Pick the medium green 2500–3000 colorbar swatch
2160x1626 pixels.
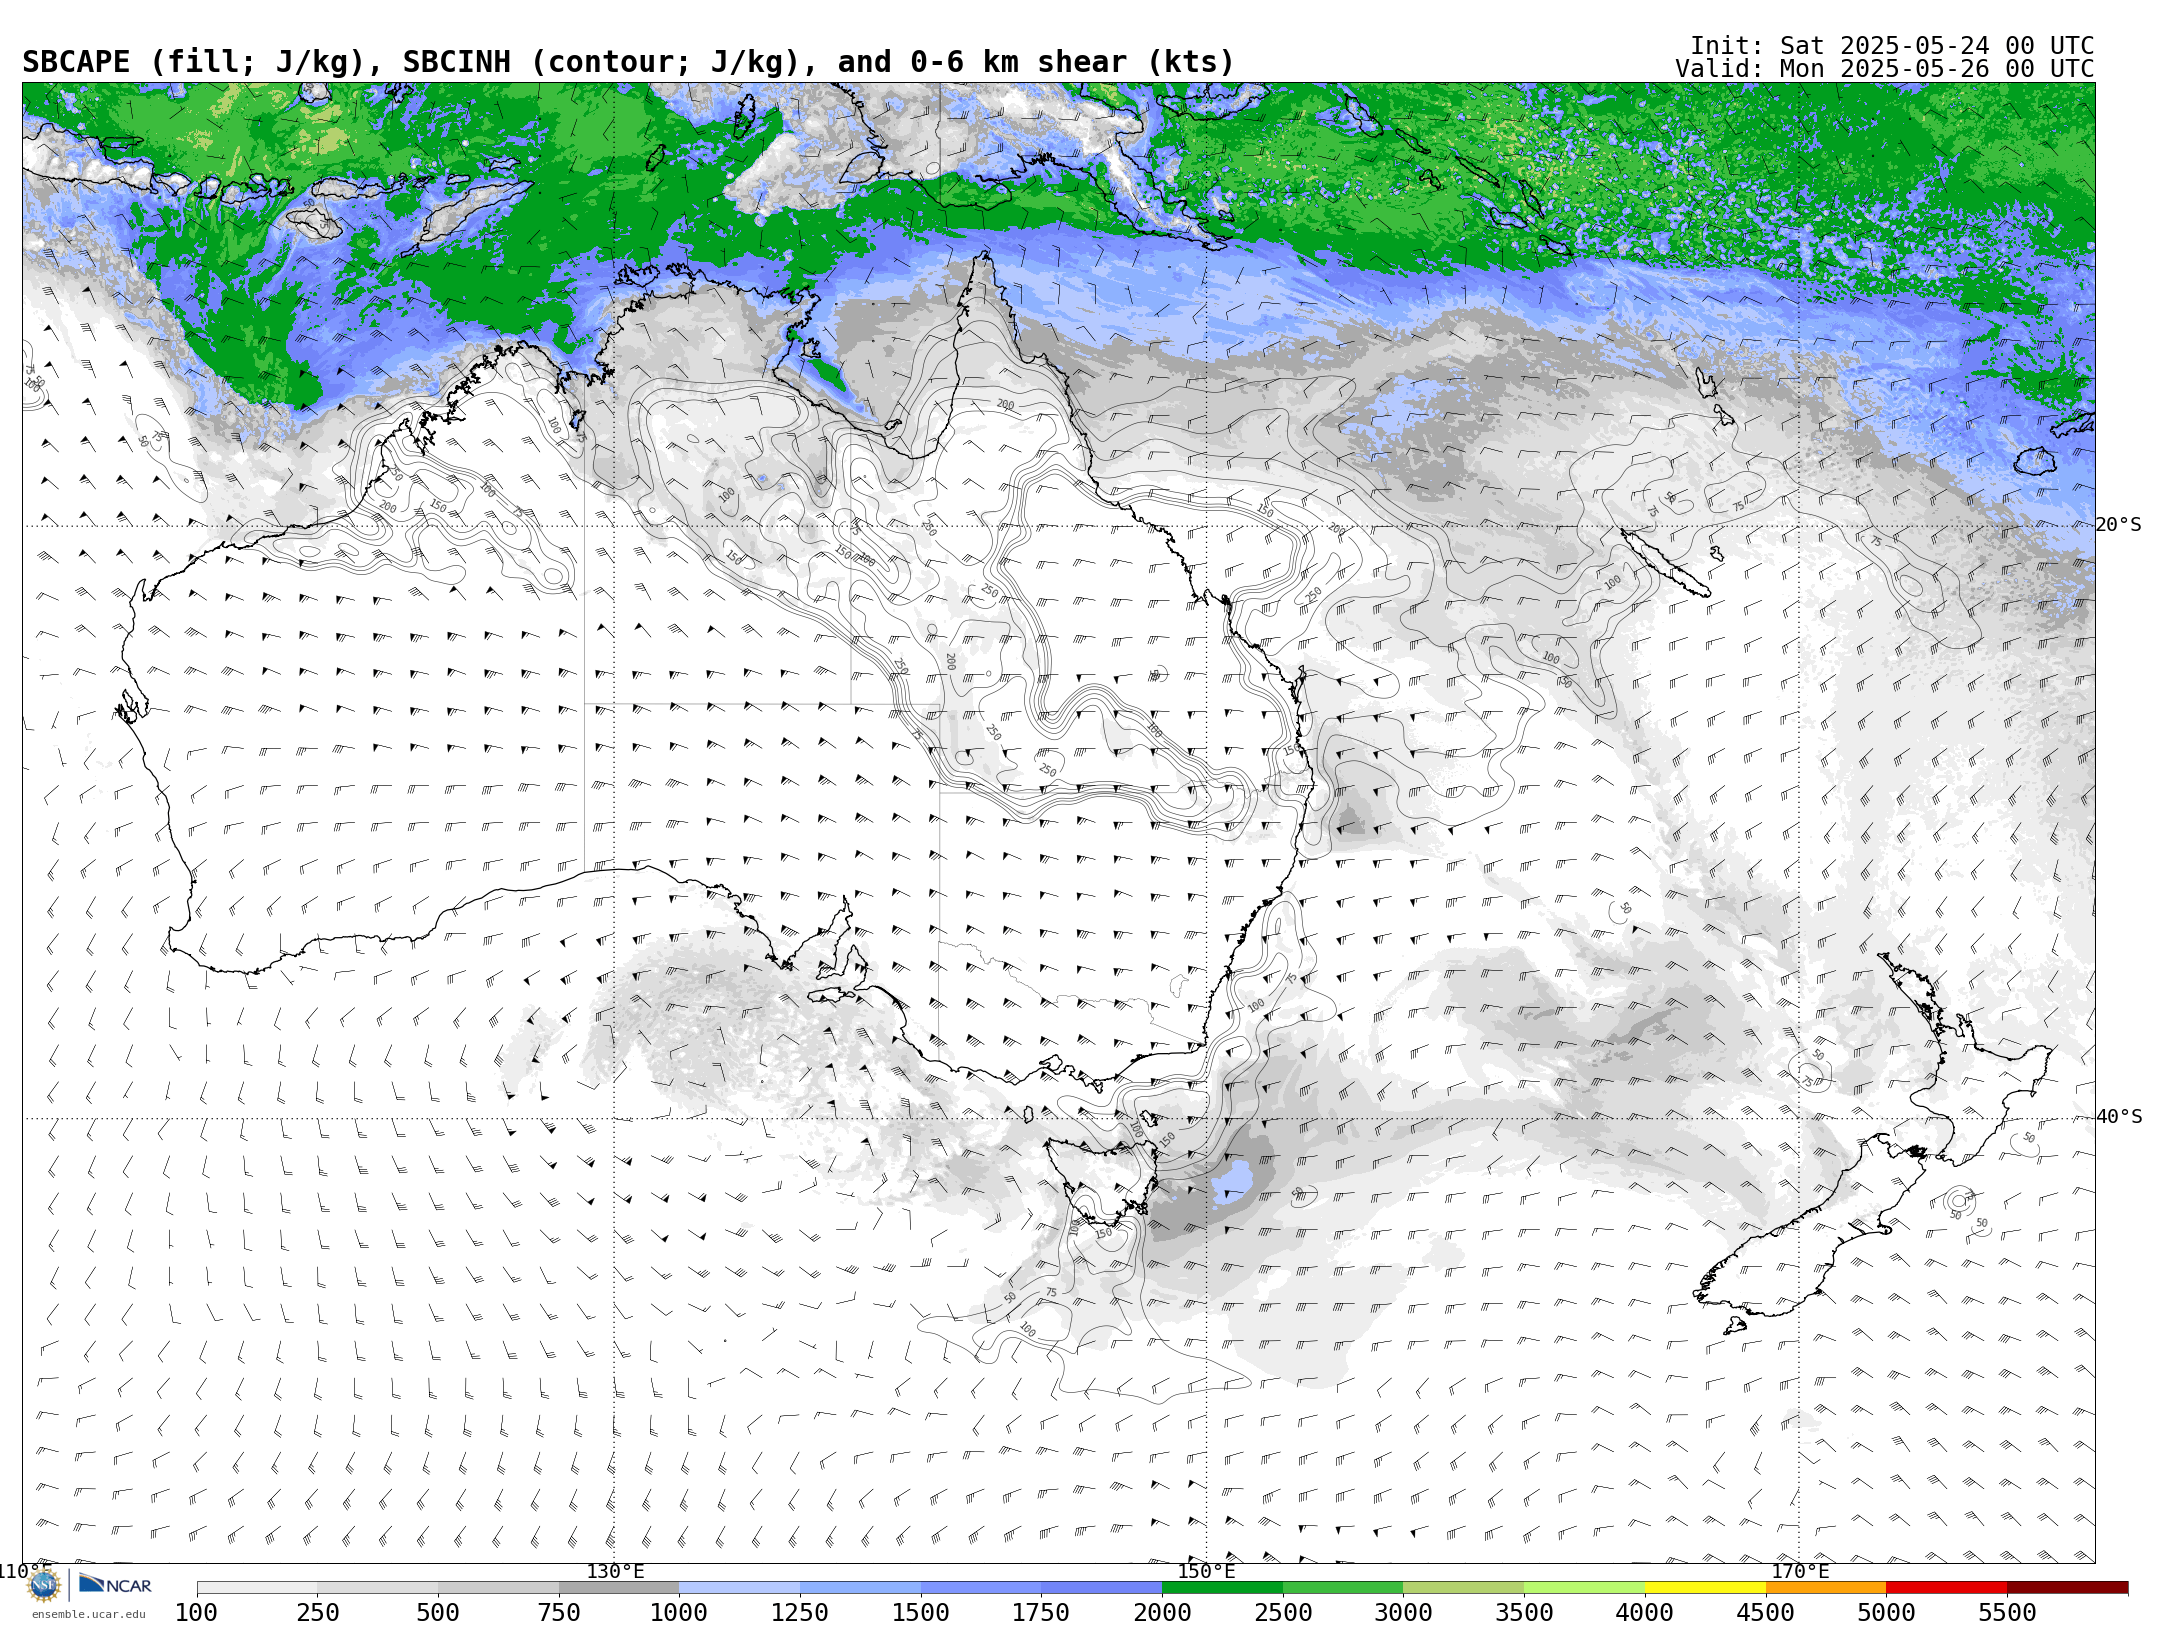(x=1343, y=1588)
